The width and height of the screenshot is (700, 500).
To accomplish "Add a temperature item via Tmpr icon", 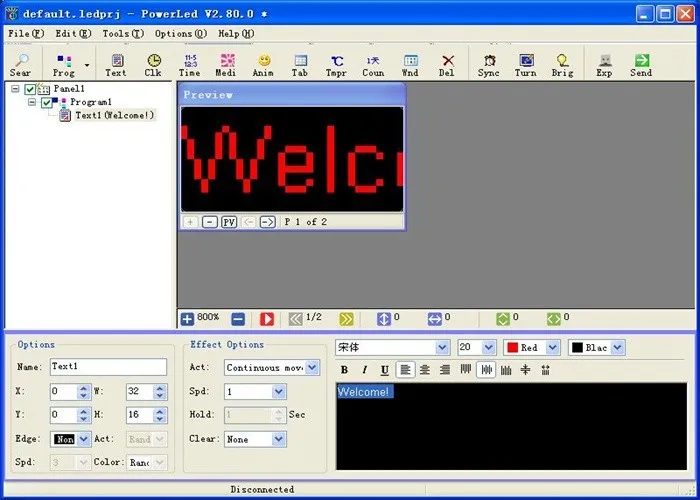I will tap(337, 65).
